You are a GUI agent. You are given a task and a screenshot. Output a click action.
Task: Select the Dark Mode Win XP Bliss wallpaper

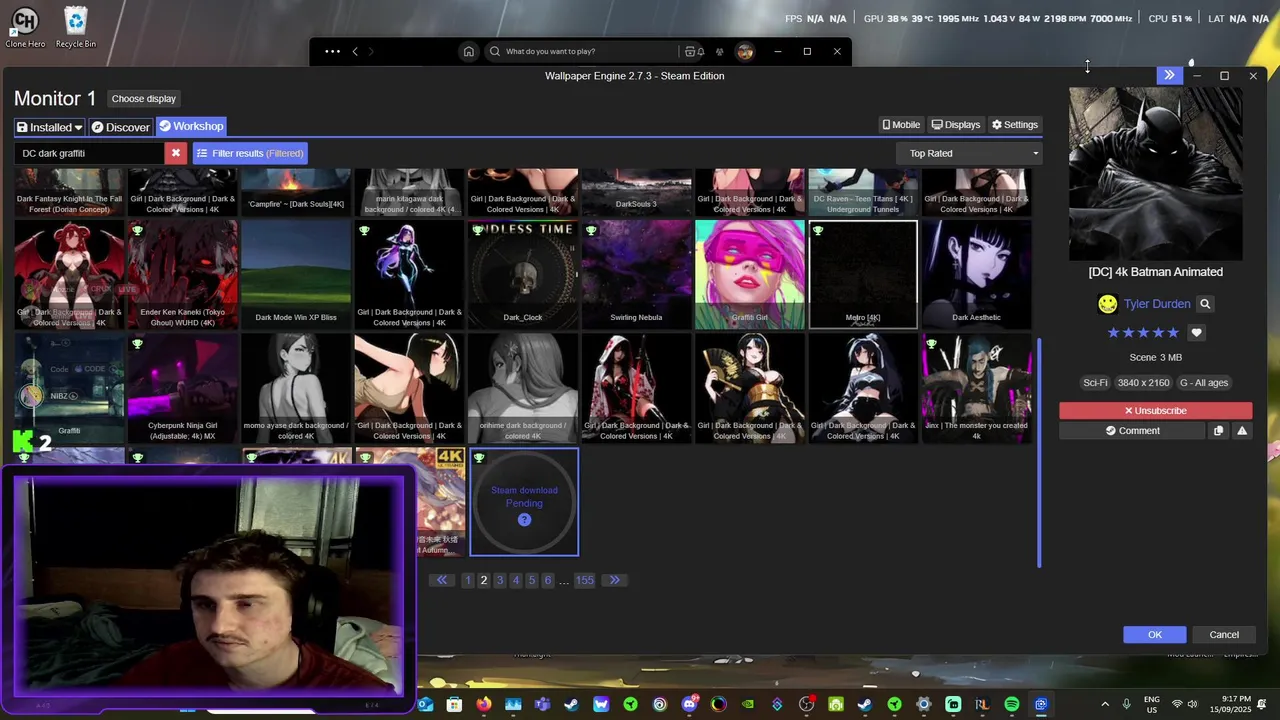(x=296, y=274)
